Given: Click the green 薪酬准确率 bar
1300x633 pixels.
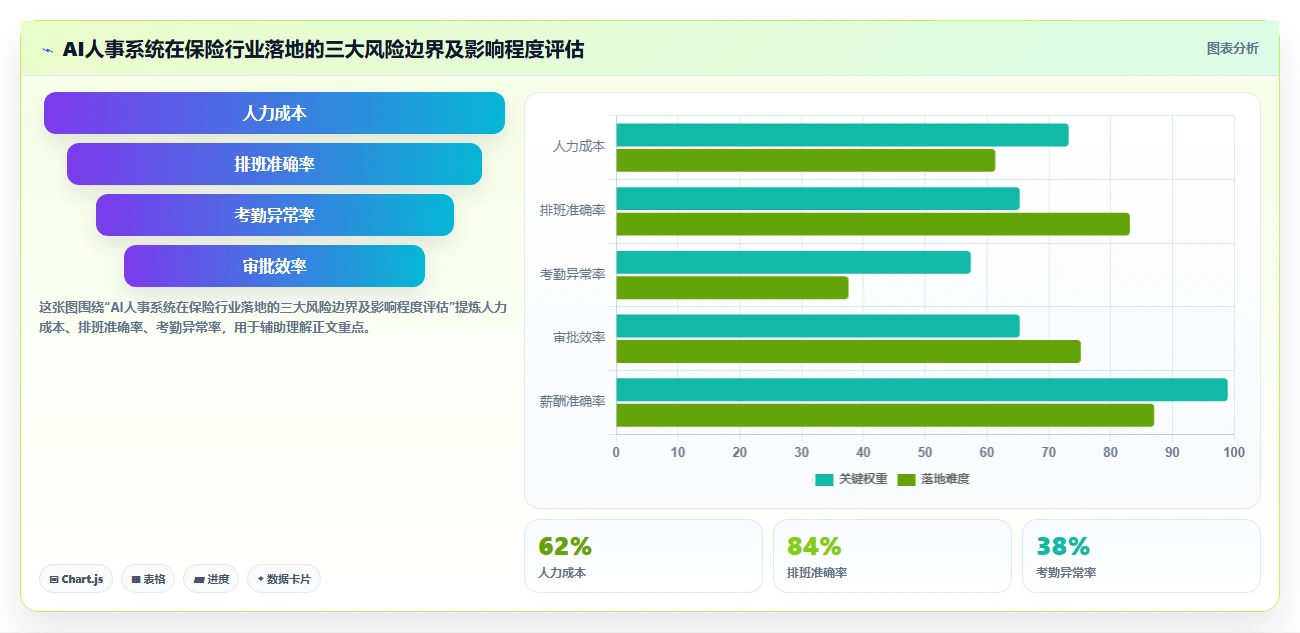Looking at the screenshot, I should pos(885,415).
